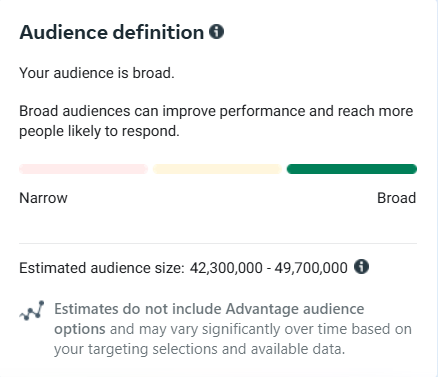This screenshot has width=438, height=377.
Task: Select the green broad segment of the meter
Action: coord(352,169)
